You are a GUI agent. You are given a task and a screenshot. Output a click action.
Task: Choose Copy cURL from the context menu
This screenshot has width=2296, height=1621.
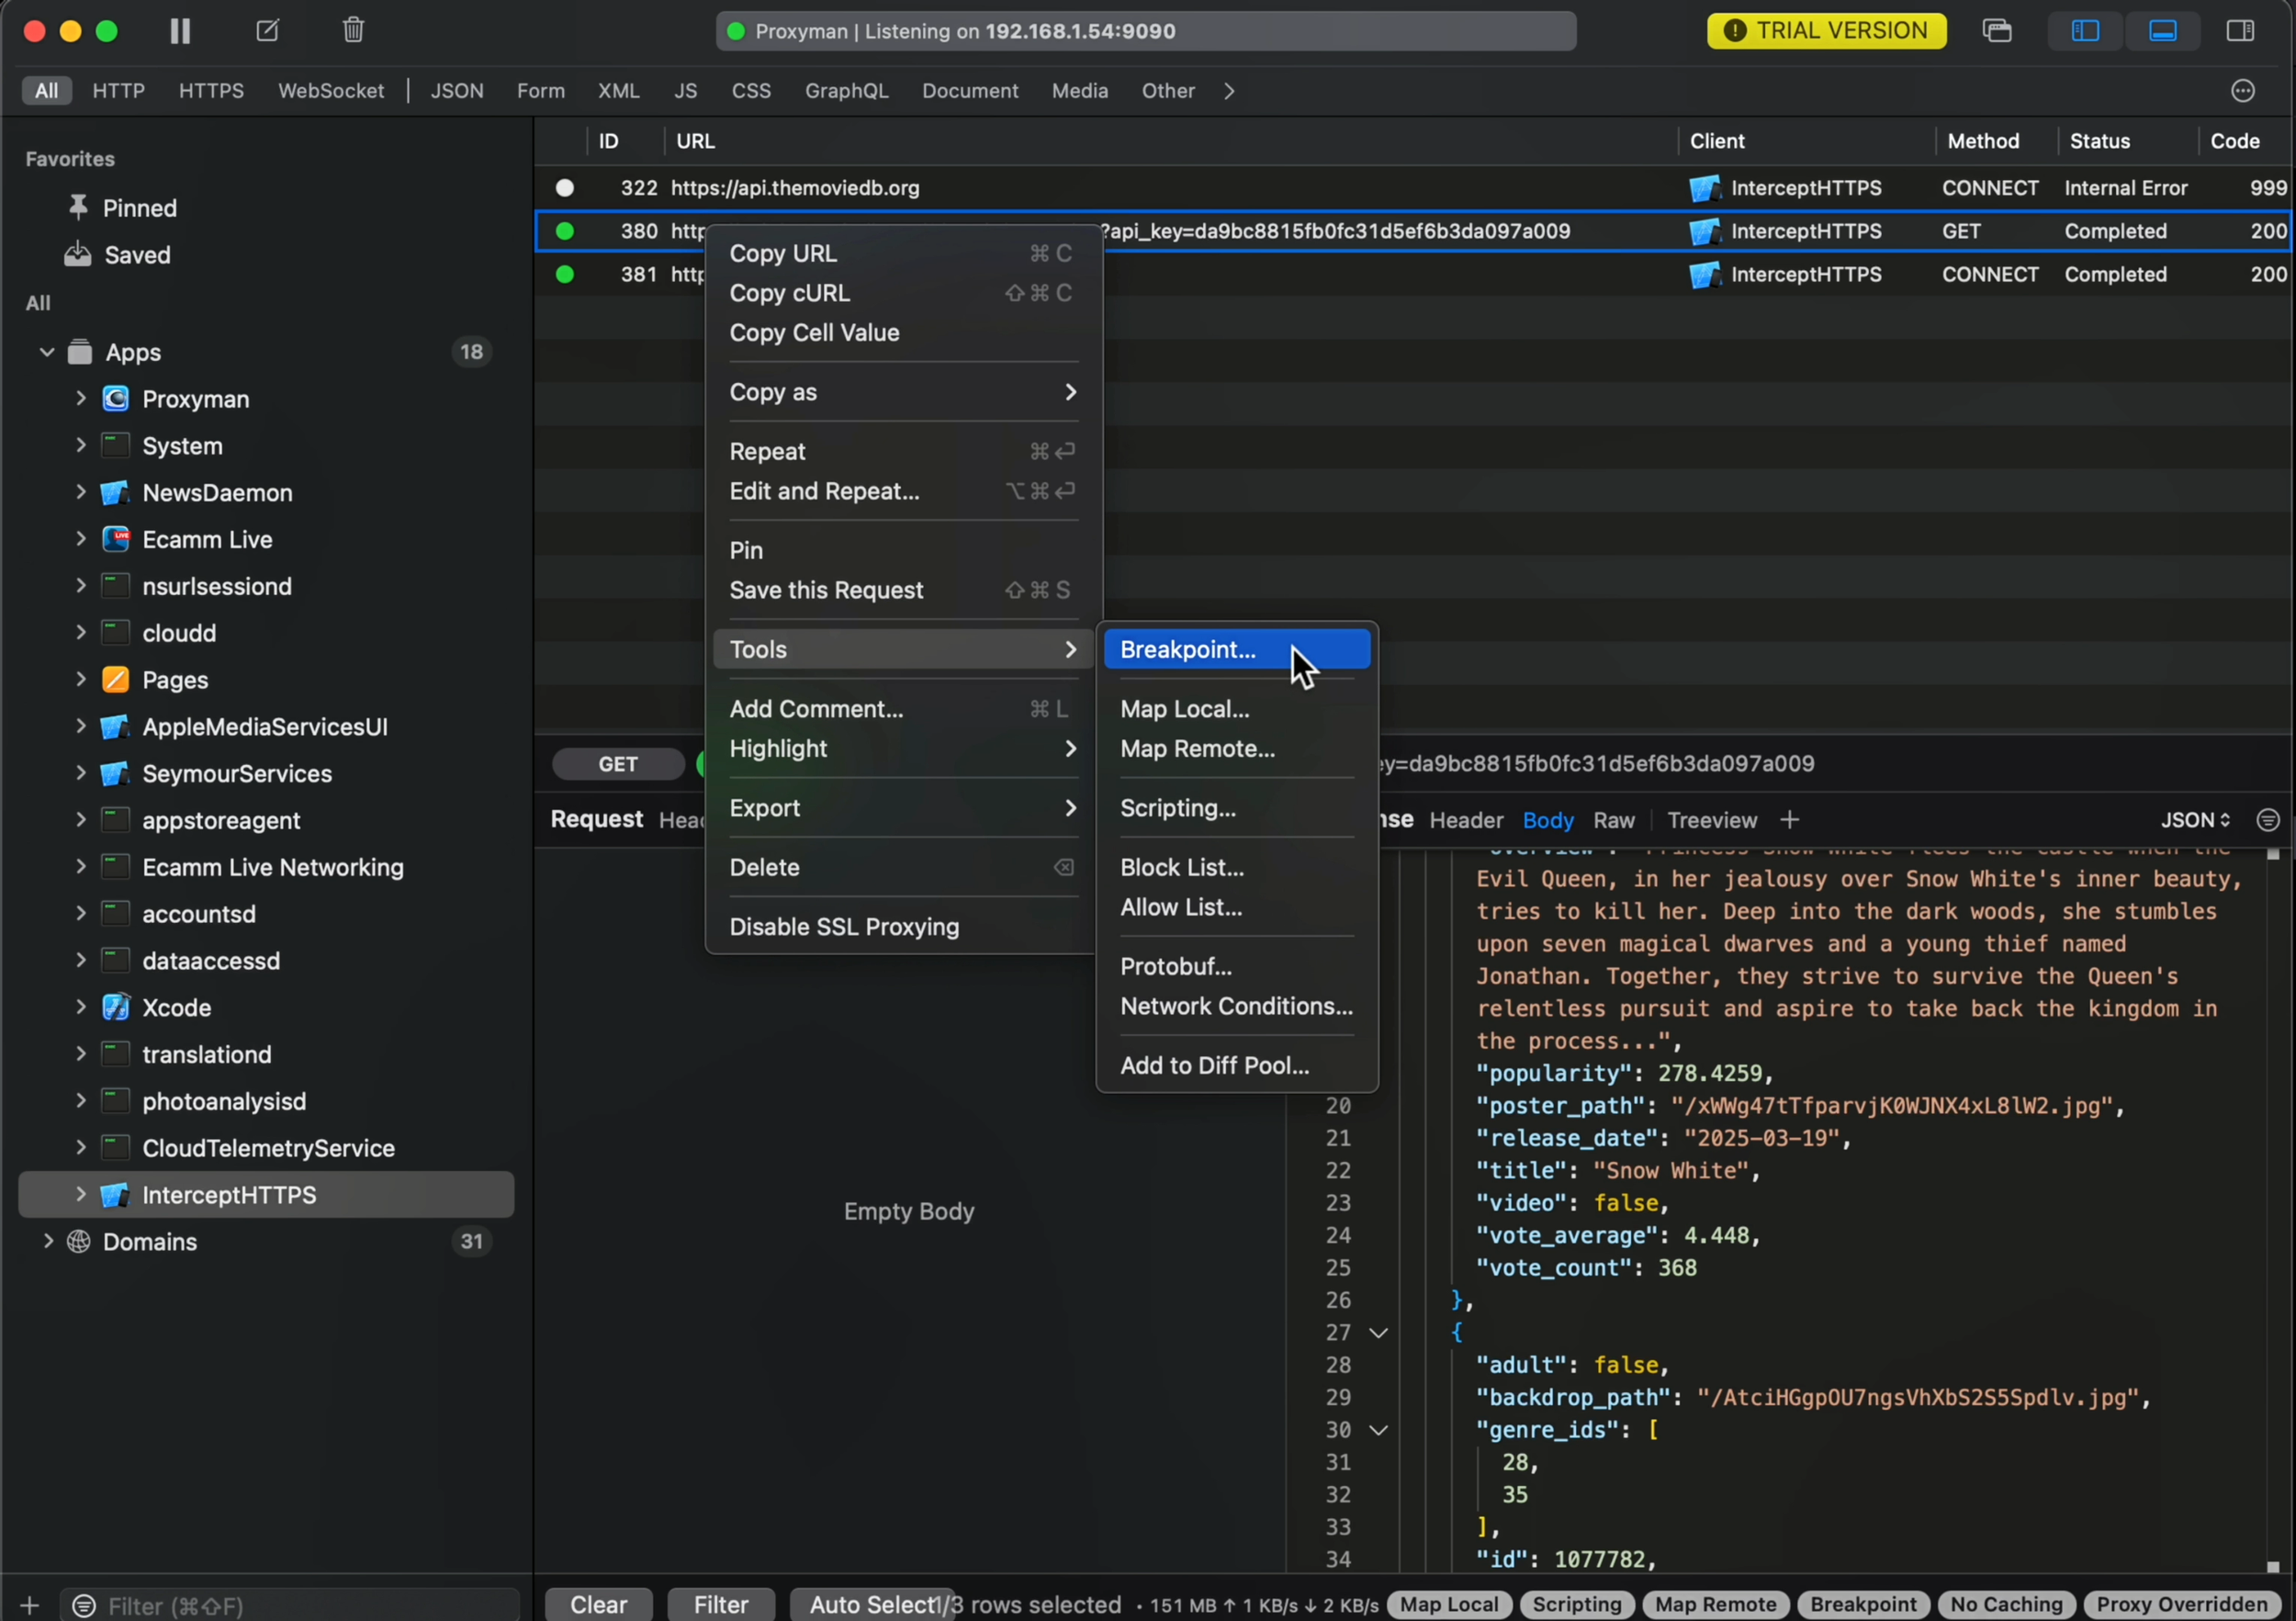(789, 293)
